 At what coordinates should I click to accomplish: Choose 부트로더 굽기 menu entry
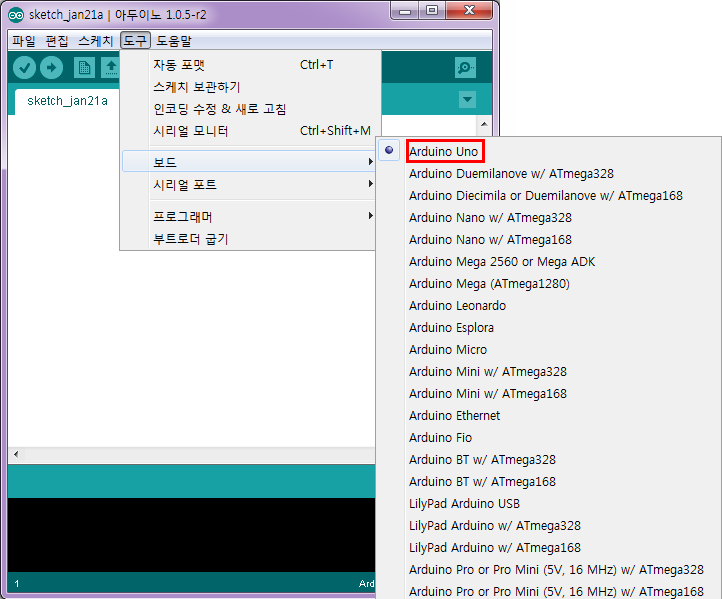click(x=249, y=239)
